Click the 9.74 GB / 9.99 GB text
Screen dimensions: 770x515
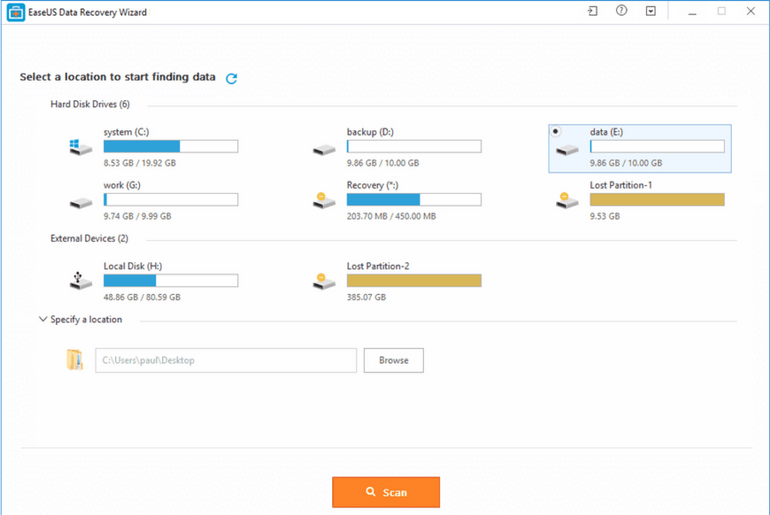138,216
